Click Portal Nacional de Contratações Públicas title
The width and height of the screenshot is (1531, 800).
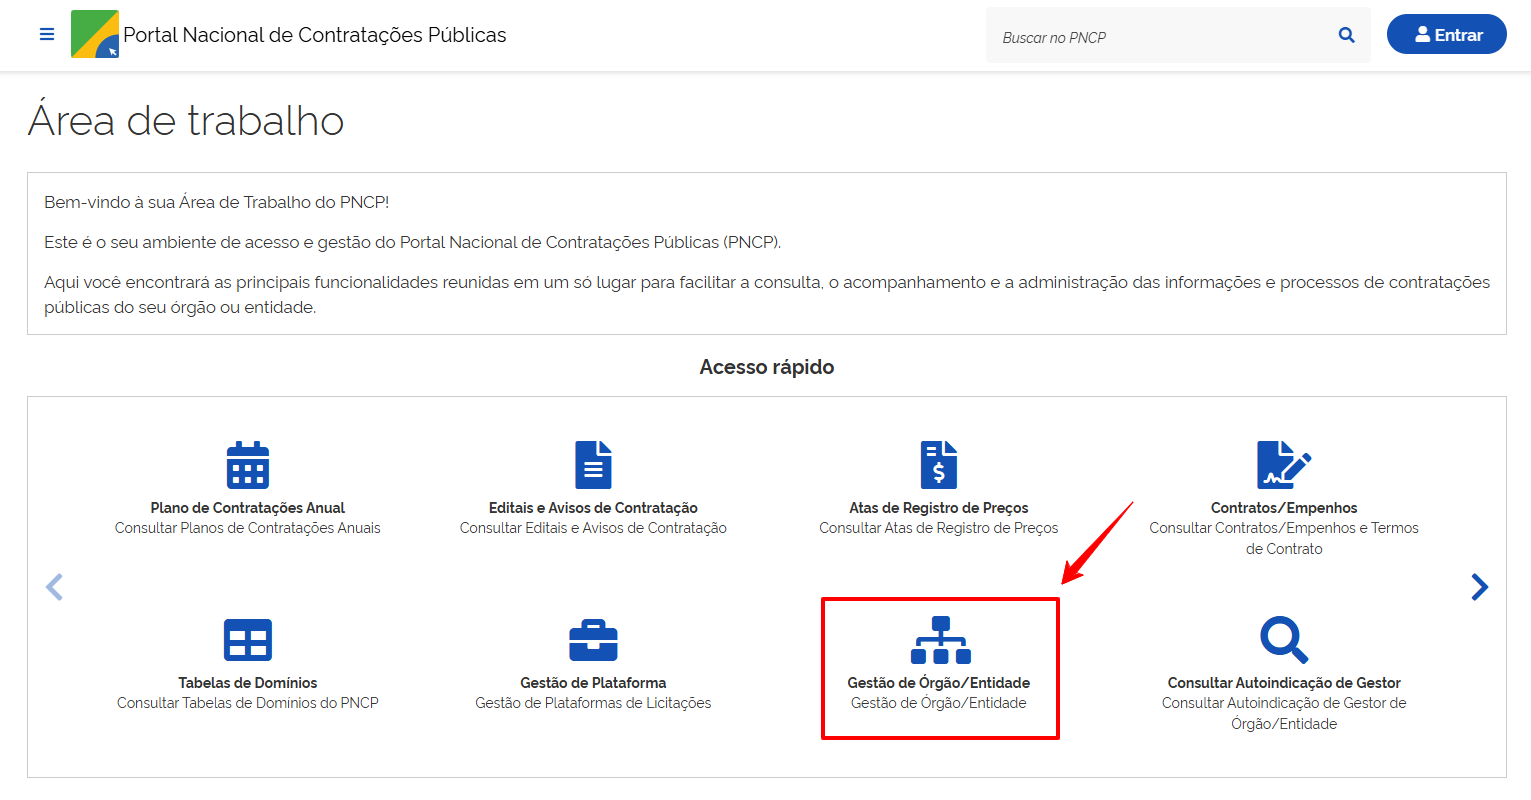coord(314,35)
